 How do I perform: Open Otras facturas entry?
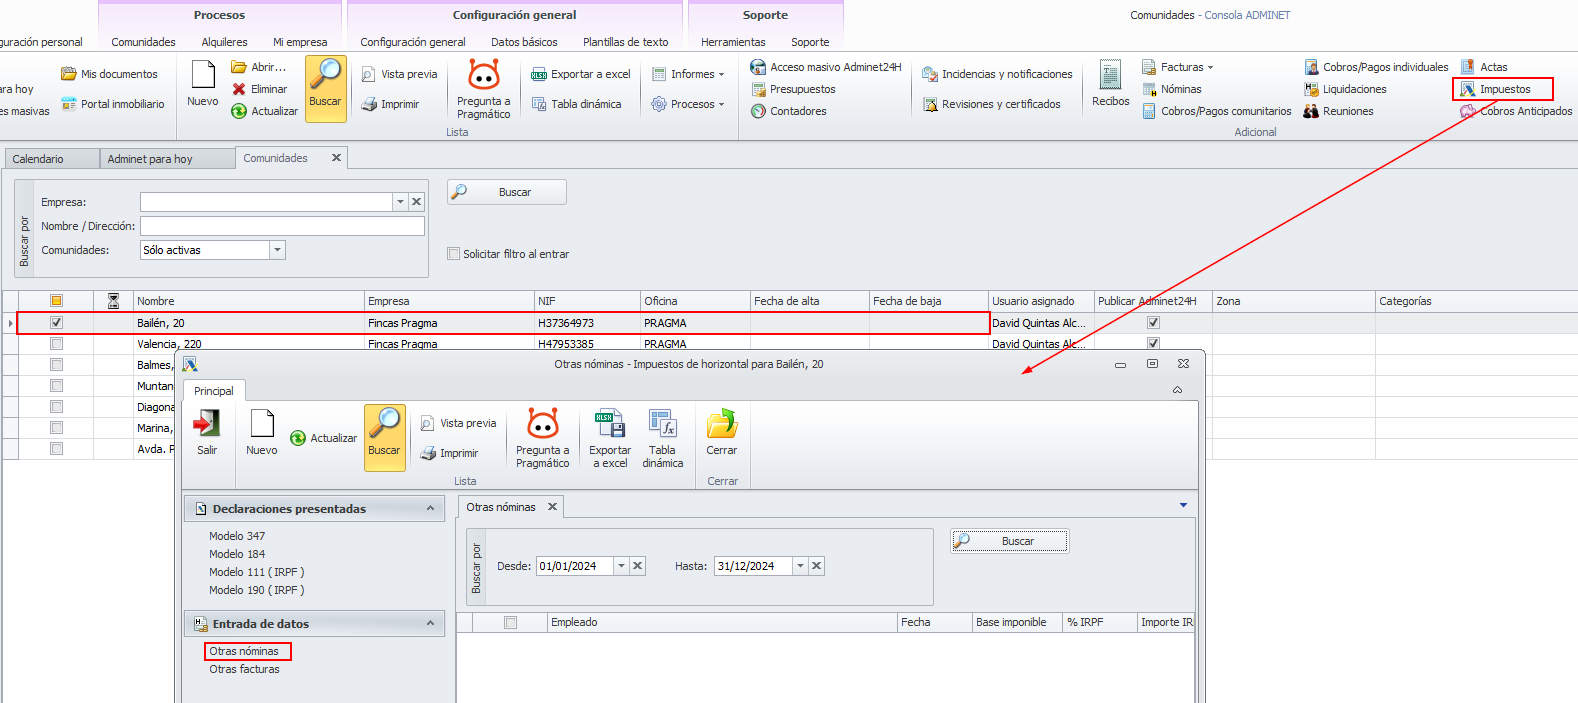245,669
